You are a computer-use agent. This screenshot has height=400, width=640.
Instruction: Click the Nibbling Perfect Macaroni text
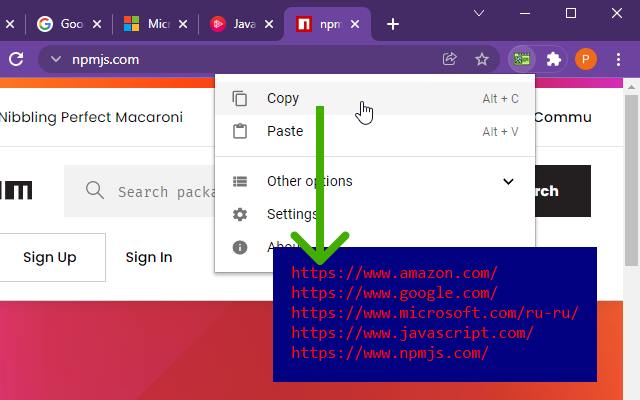coord(91,118)
